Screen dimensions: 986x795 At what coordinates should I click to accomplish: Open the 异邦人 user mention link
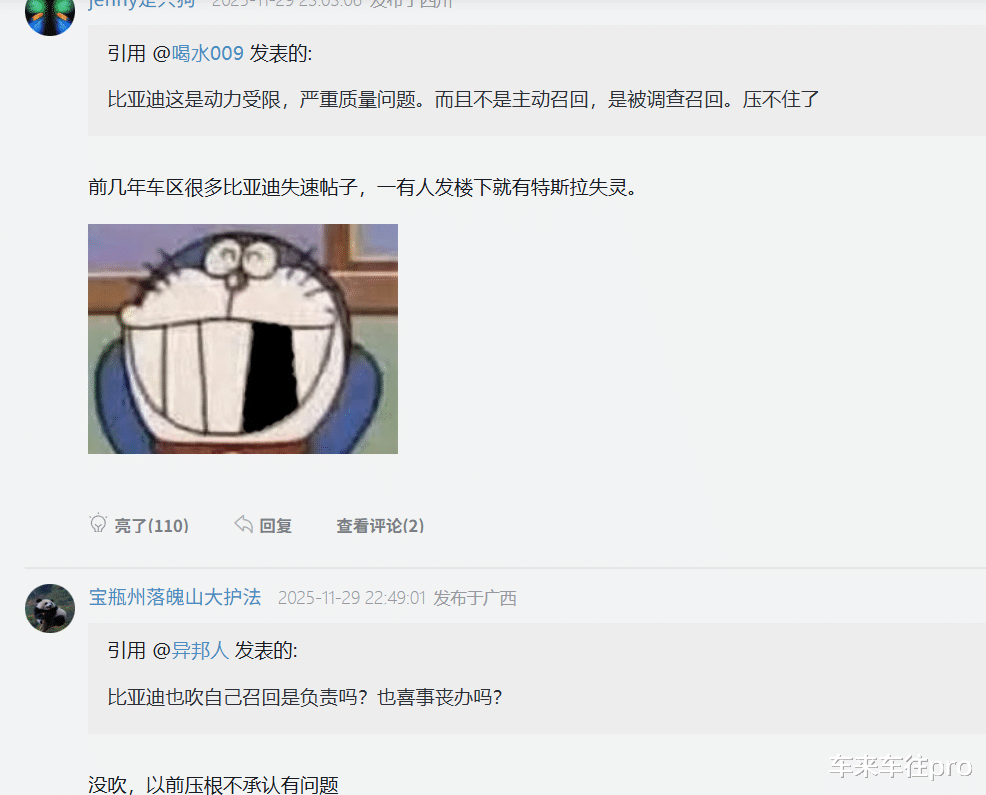click(x=200, y=650)
